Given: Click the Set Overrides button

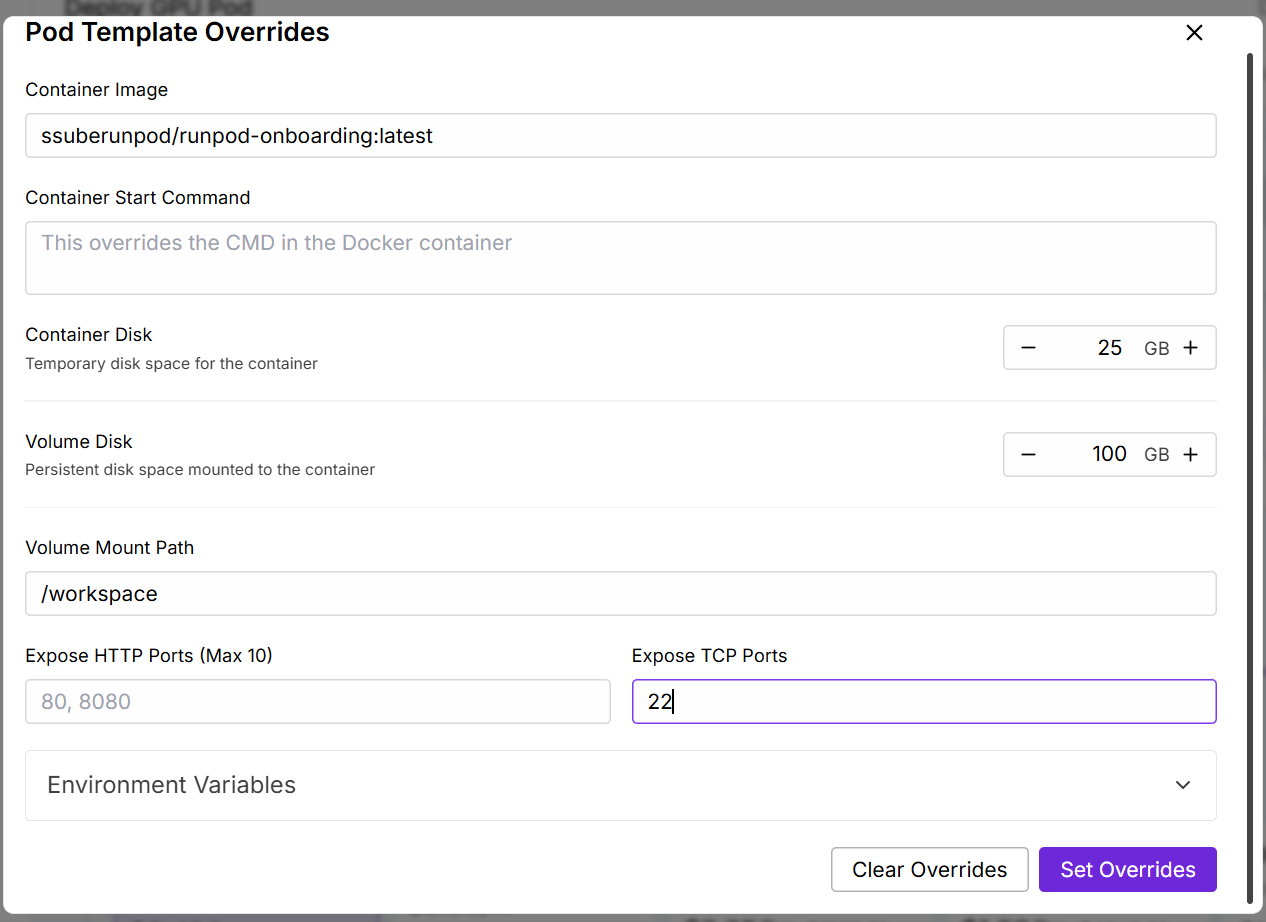Looking at the screenshot, I should click(x=1127, y=870).
